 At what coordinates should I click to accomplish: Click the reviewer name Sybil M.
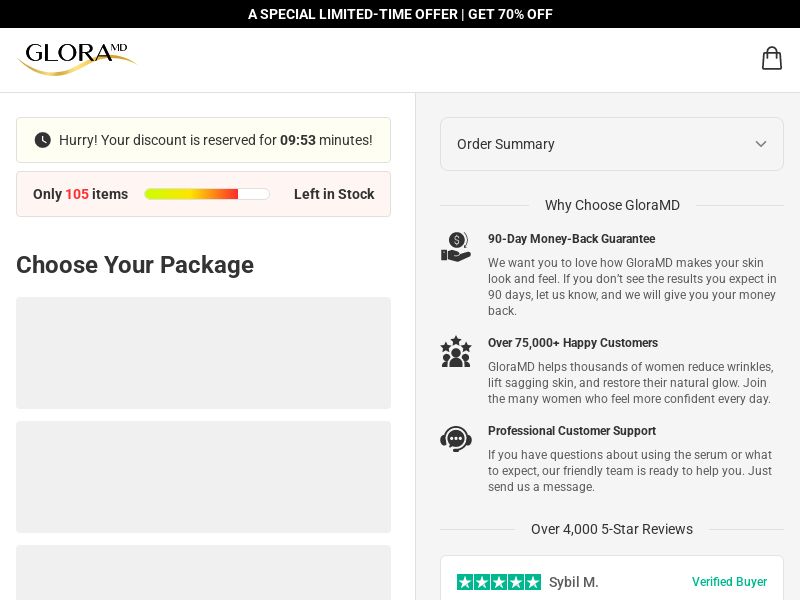[x=574, y=582]
